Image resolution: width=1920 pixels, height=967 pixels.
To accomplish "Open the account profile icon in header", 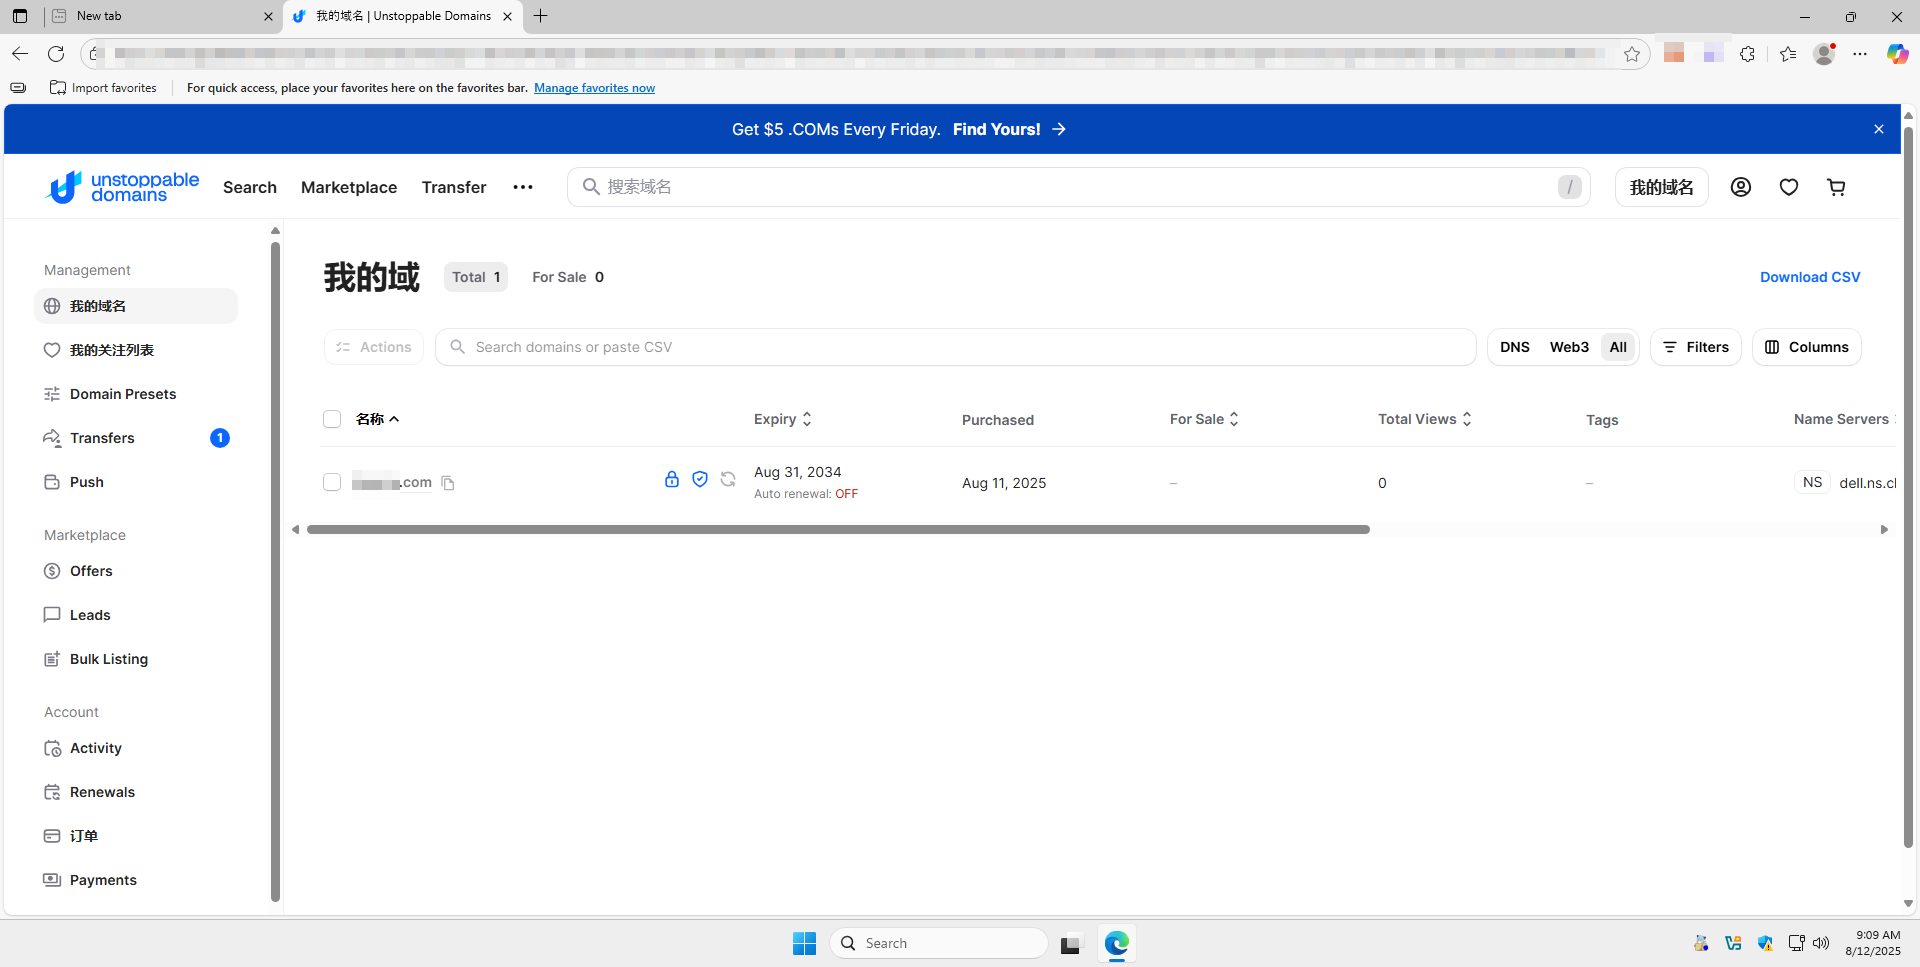I will [1740, 187].
